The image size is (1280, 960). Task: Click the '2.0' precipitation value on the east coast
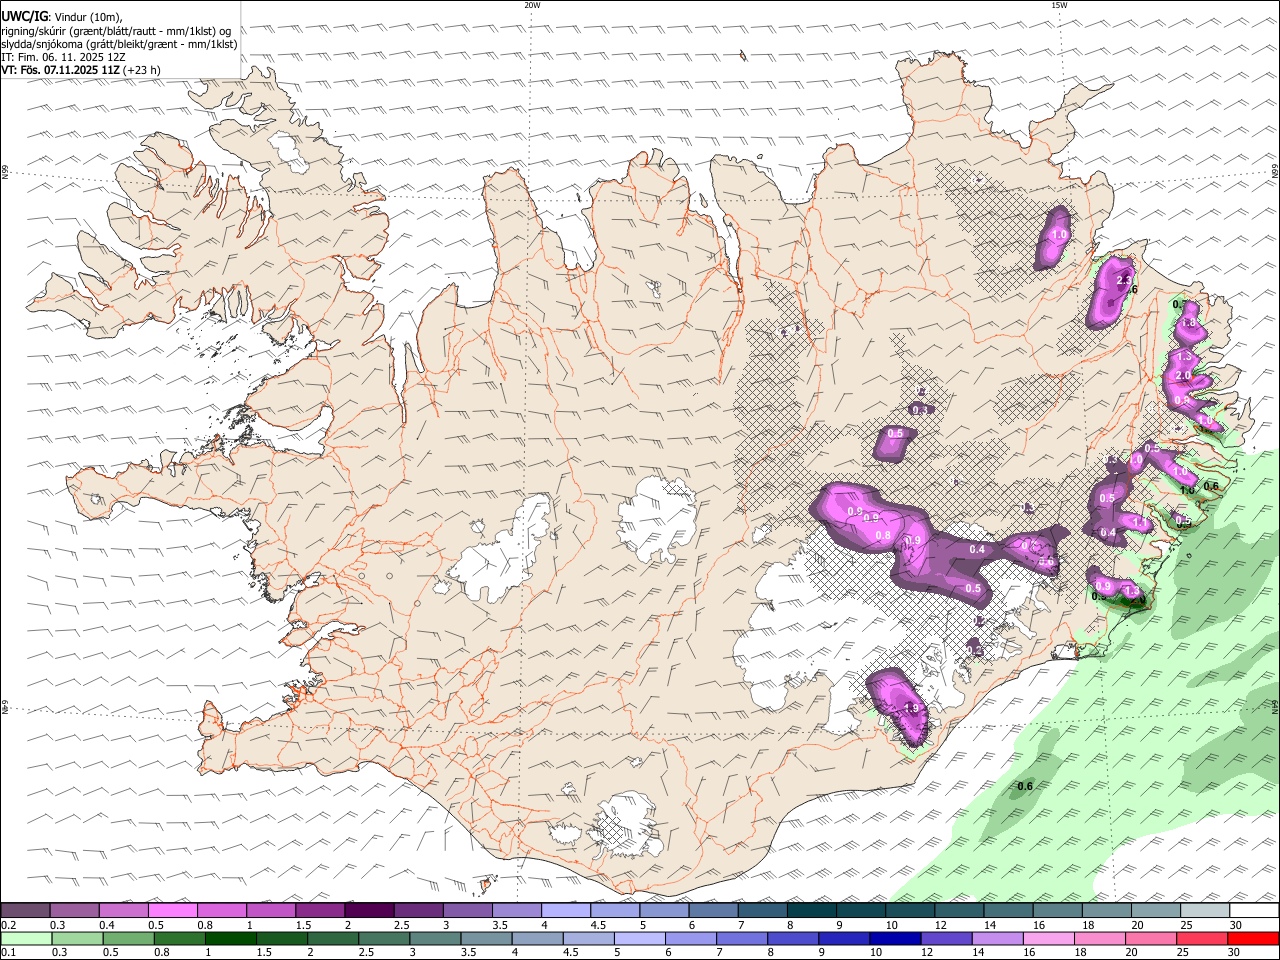tap(1183, 375)
